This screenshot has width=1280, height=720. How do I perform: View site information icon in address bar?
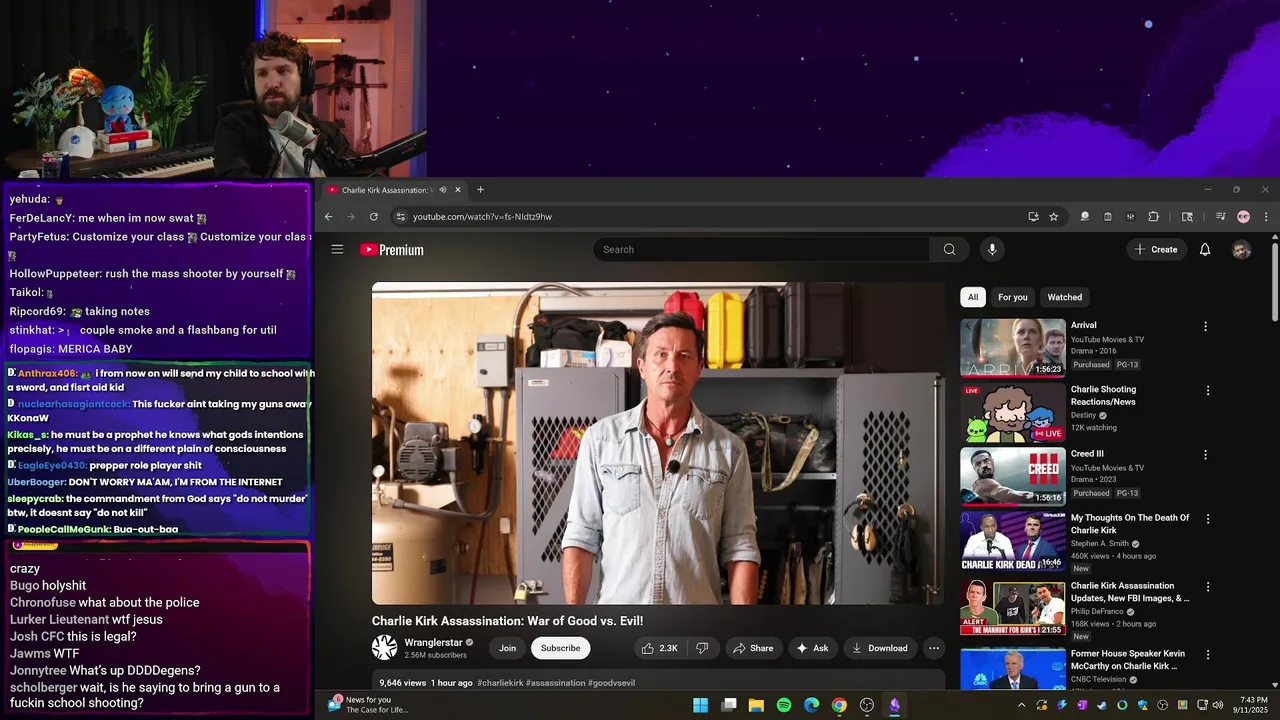[x=401, y=216]
